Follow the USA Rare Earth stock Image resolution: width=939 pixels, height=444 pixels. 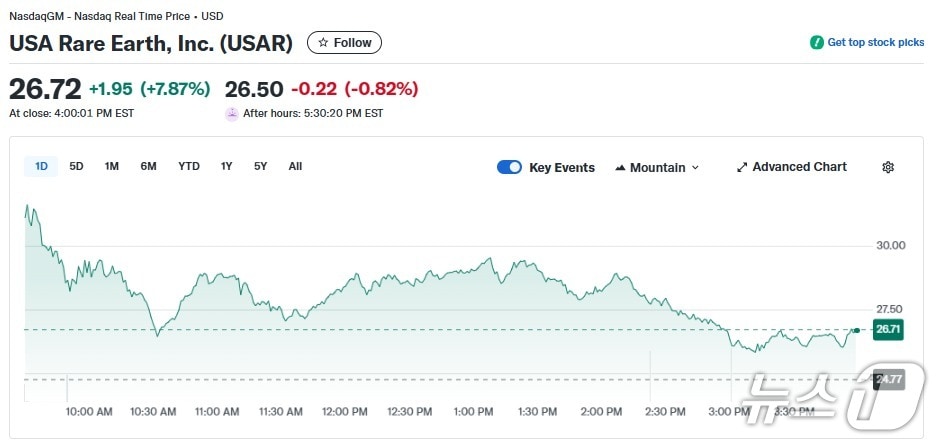tap(344, 43)
